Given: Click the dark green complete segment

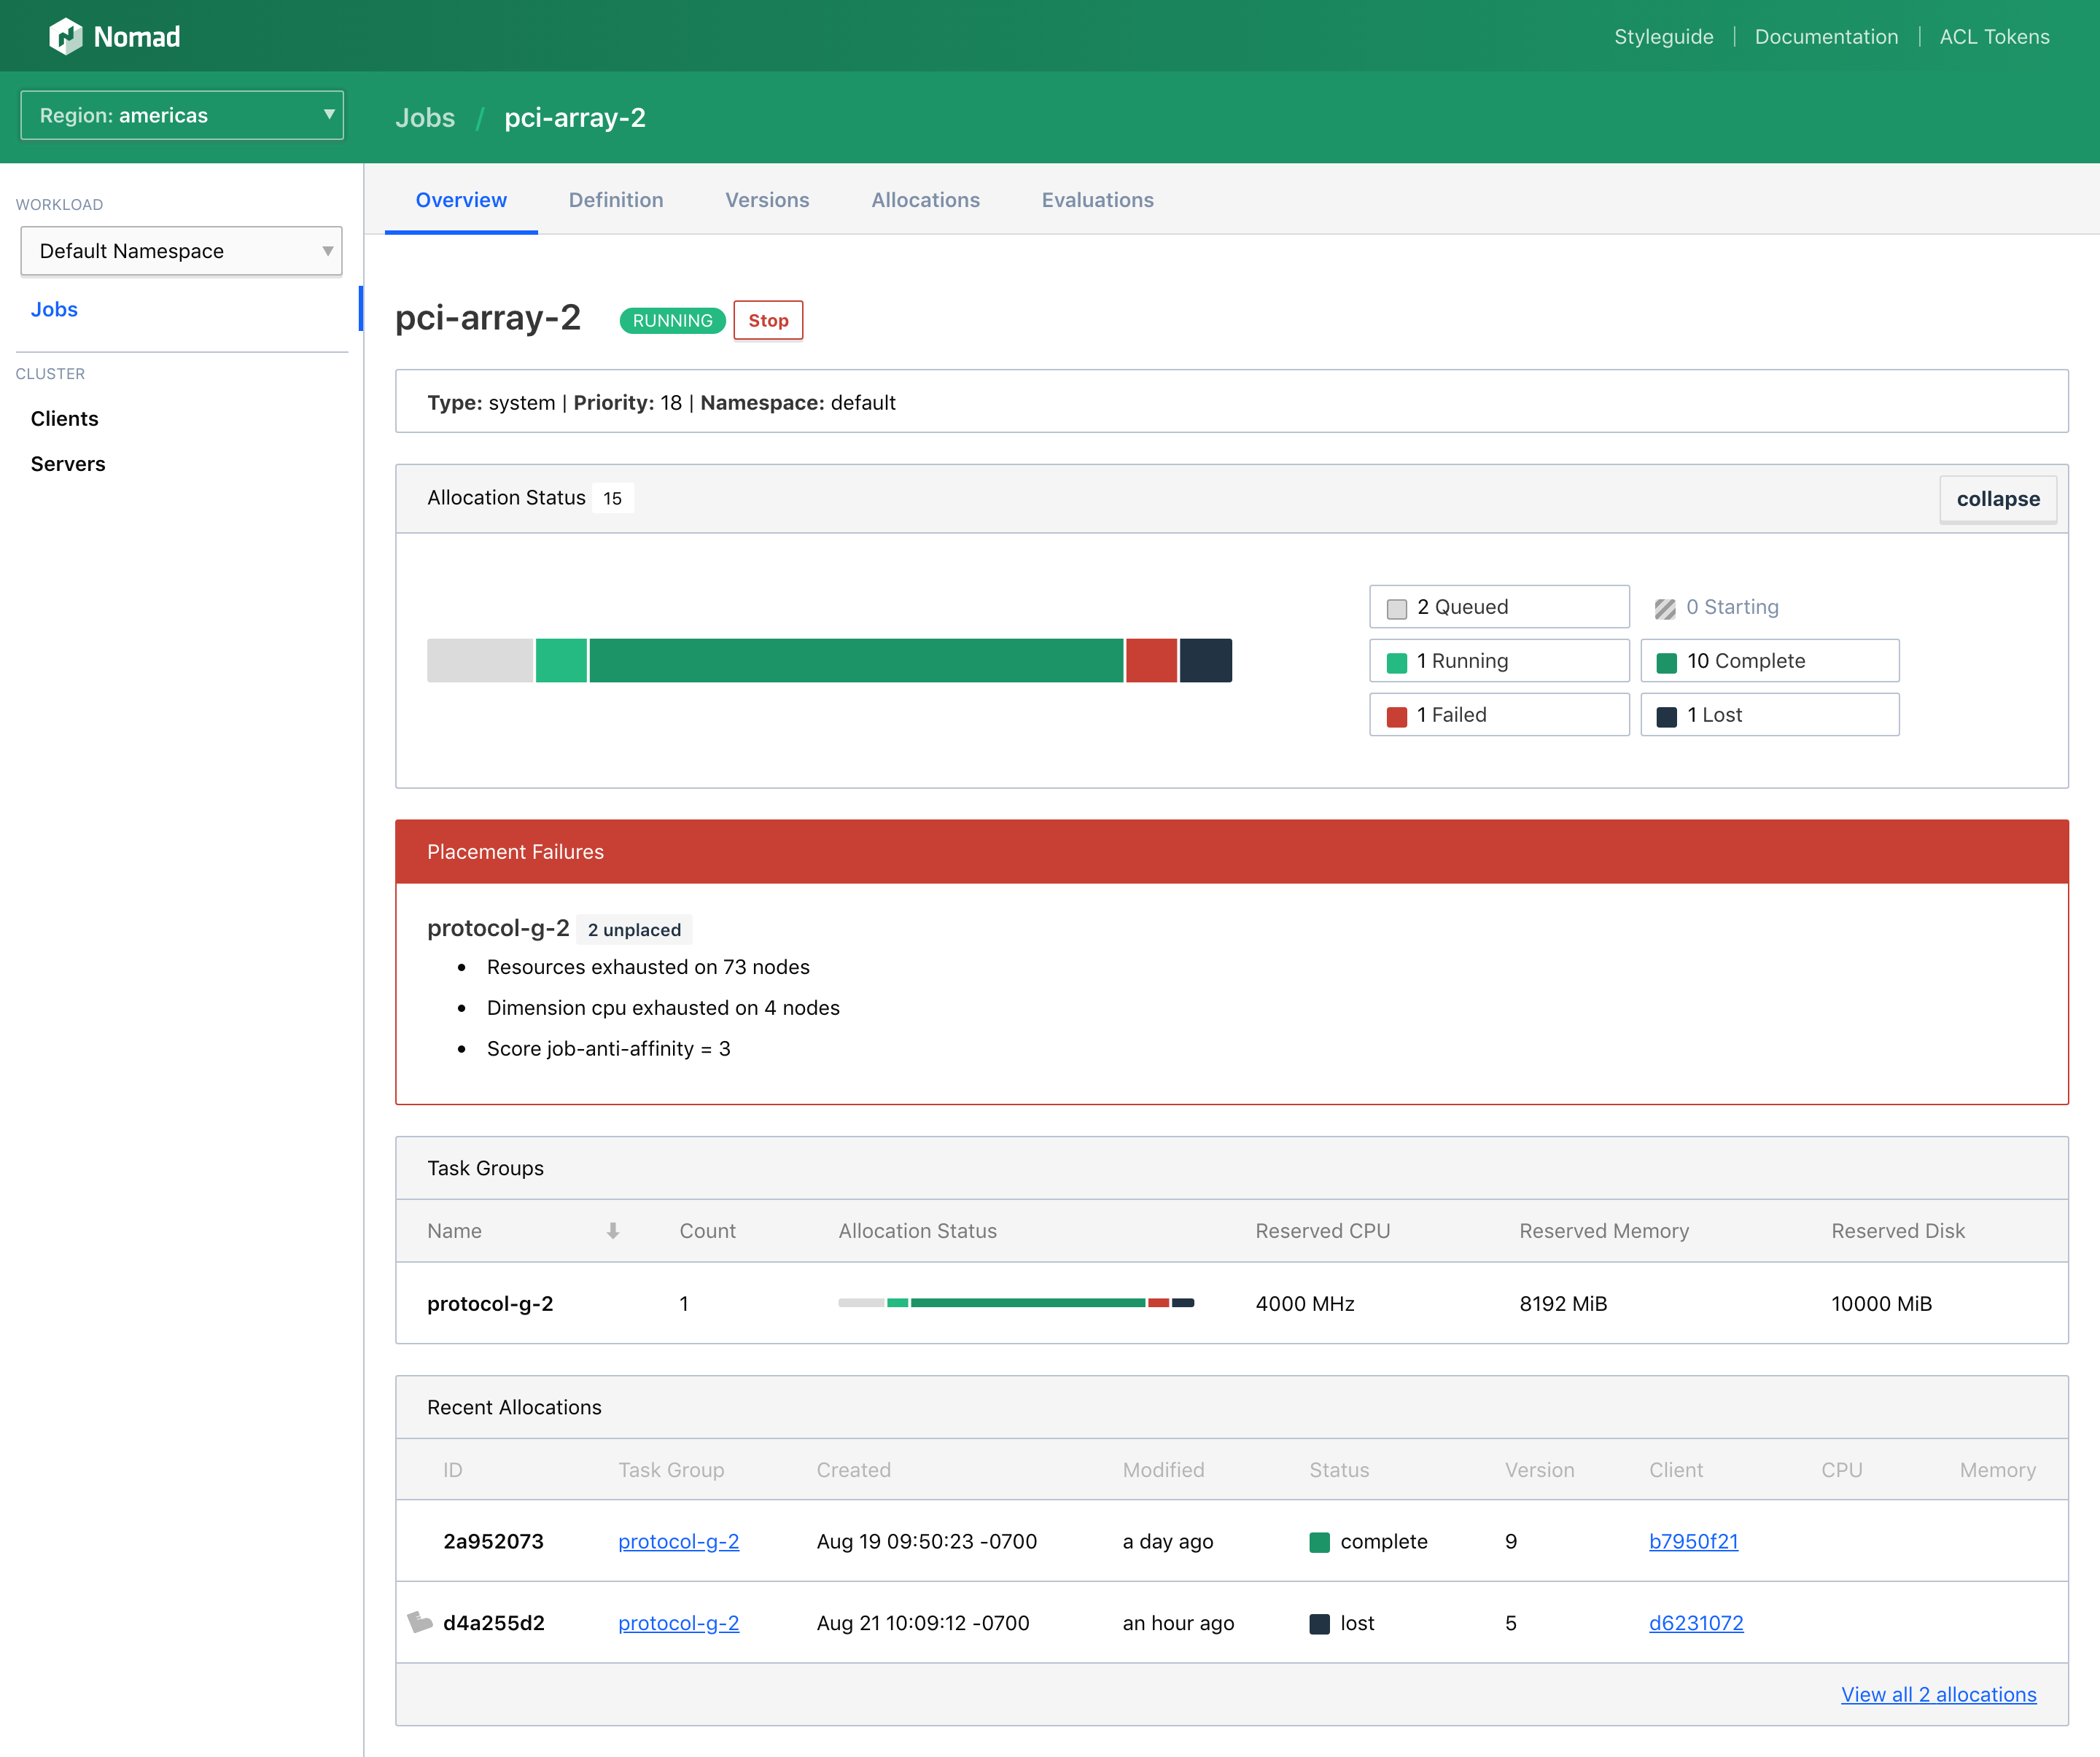Looking at the screenshot, I should tap(856, 660).
